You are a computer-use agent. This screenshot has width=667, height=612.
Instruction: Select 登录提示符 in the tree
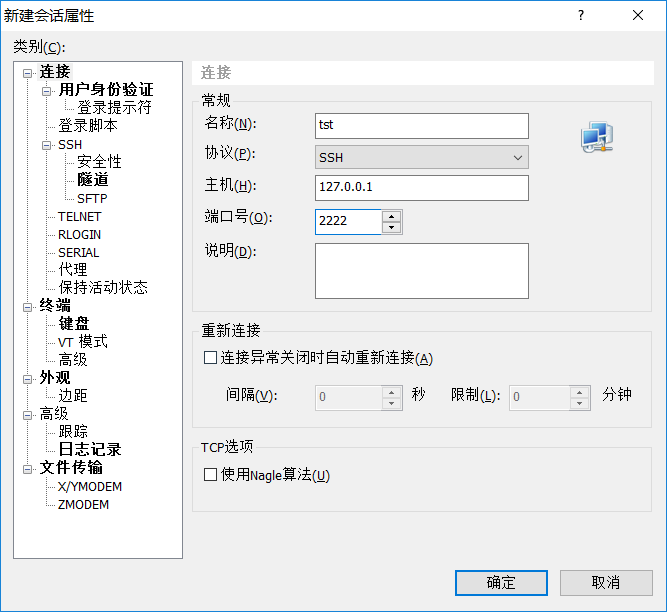point(114,108)
